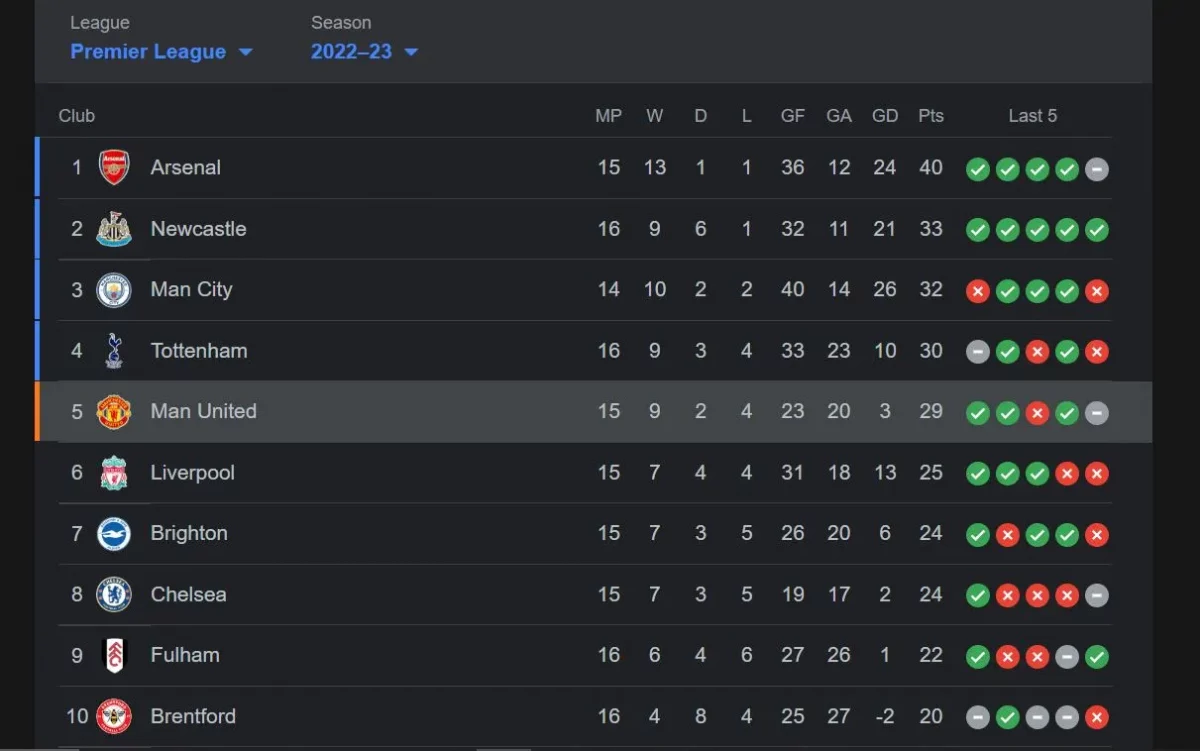
Task: Click the Man City club crest icon
Action: pyautogui.click(x=114, y=290)
